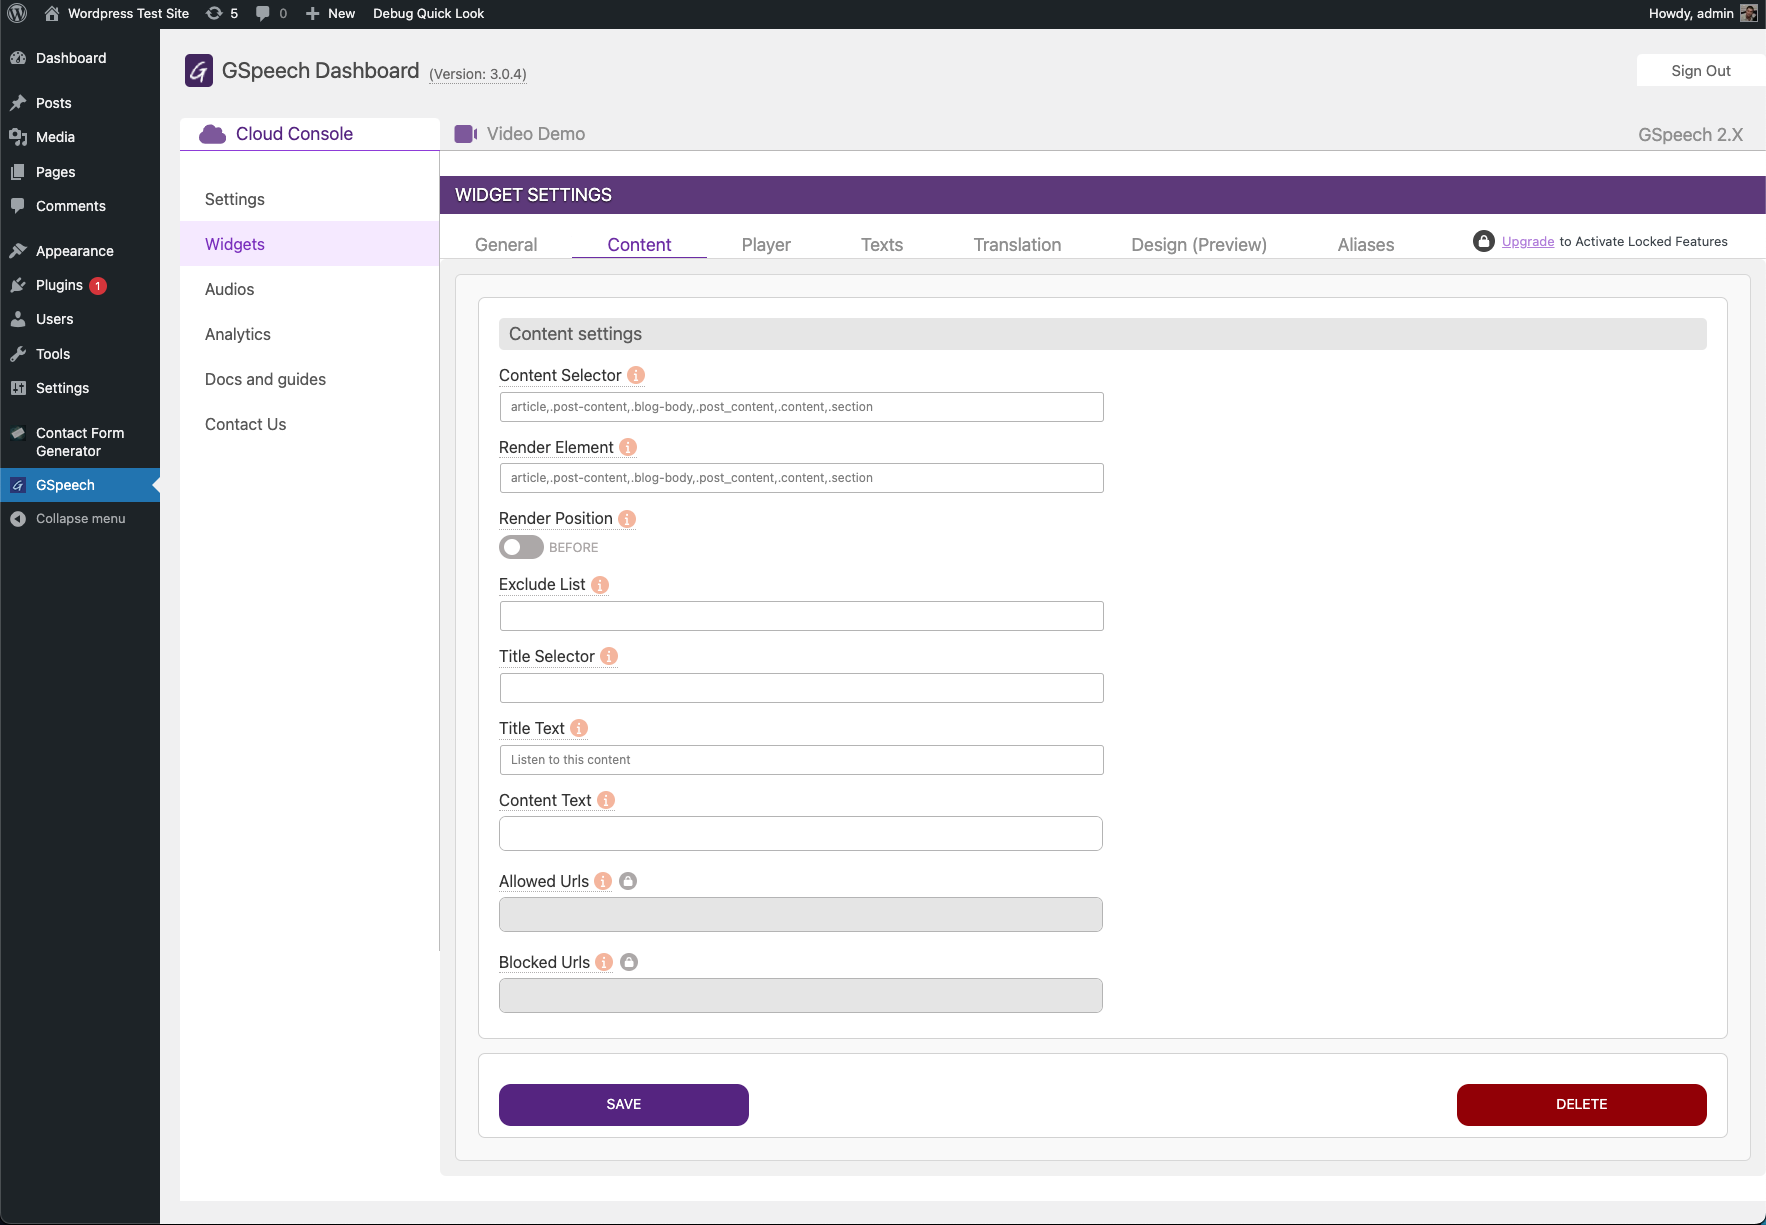Click the Sign Out button

coord(1701,71)
